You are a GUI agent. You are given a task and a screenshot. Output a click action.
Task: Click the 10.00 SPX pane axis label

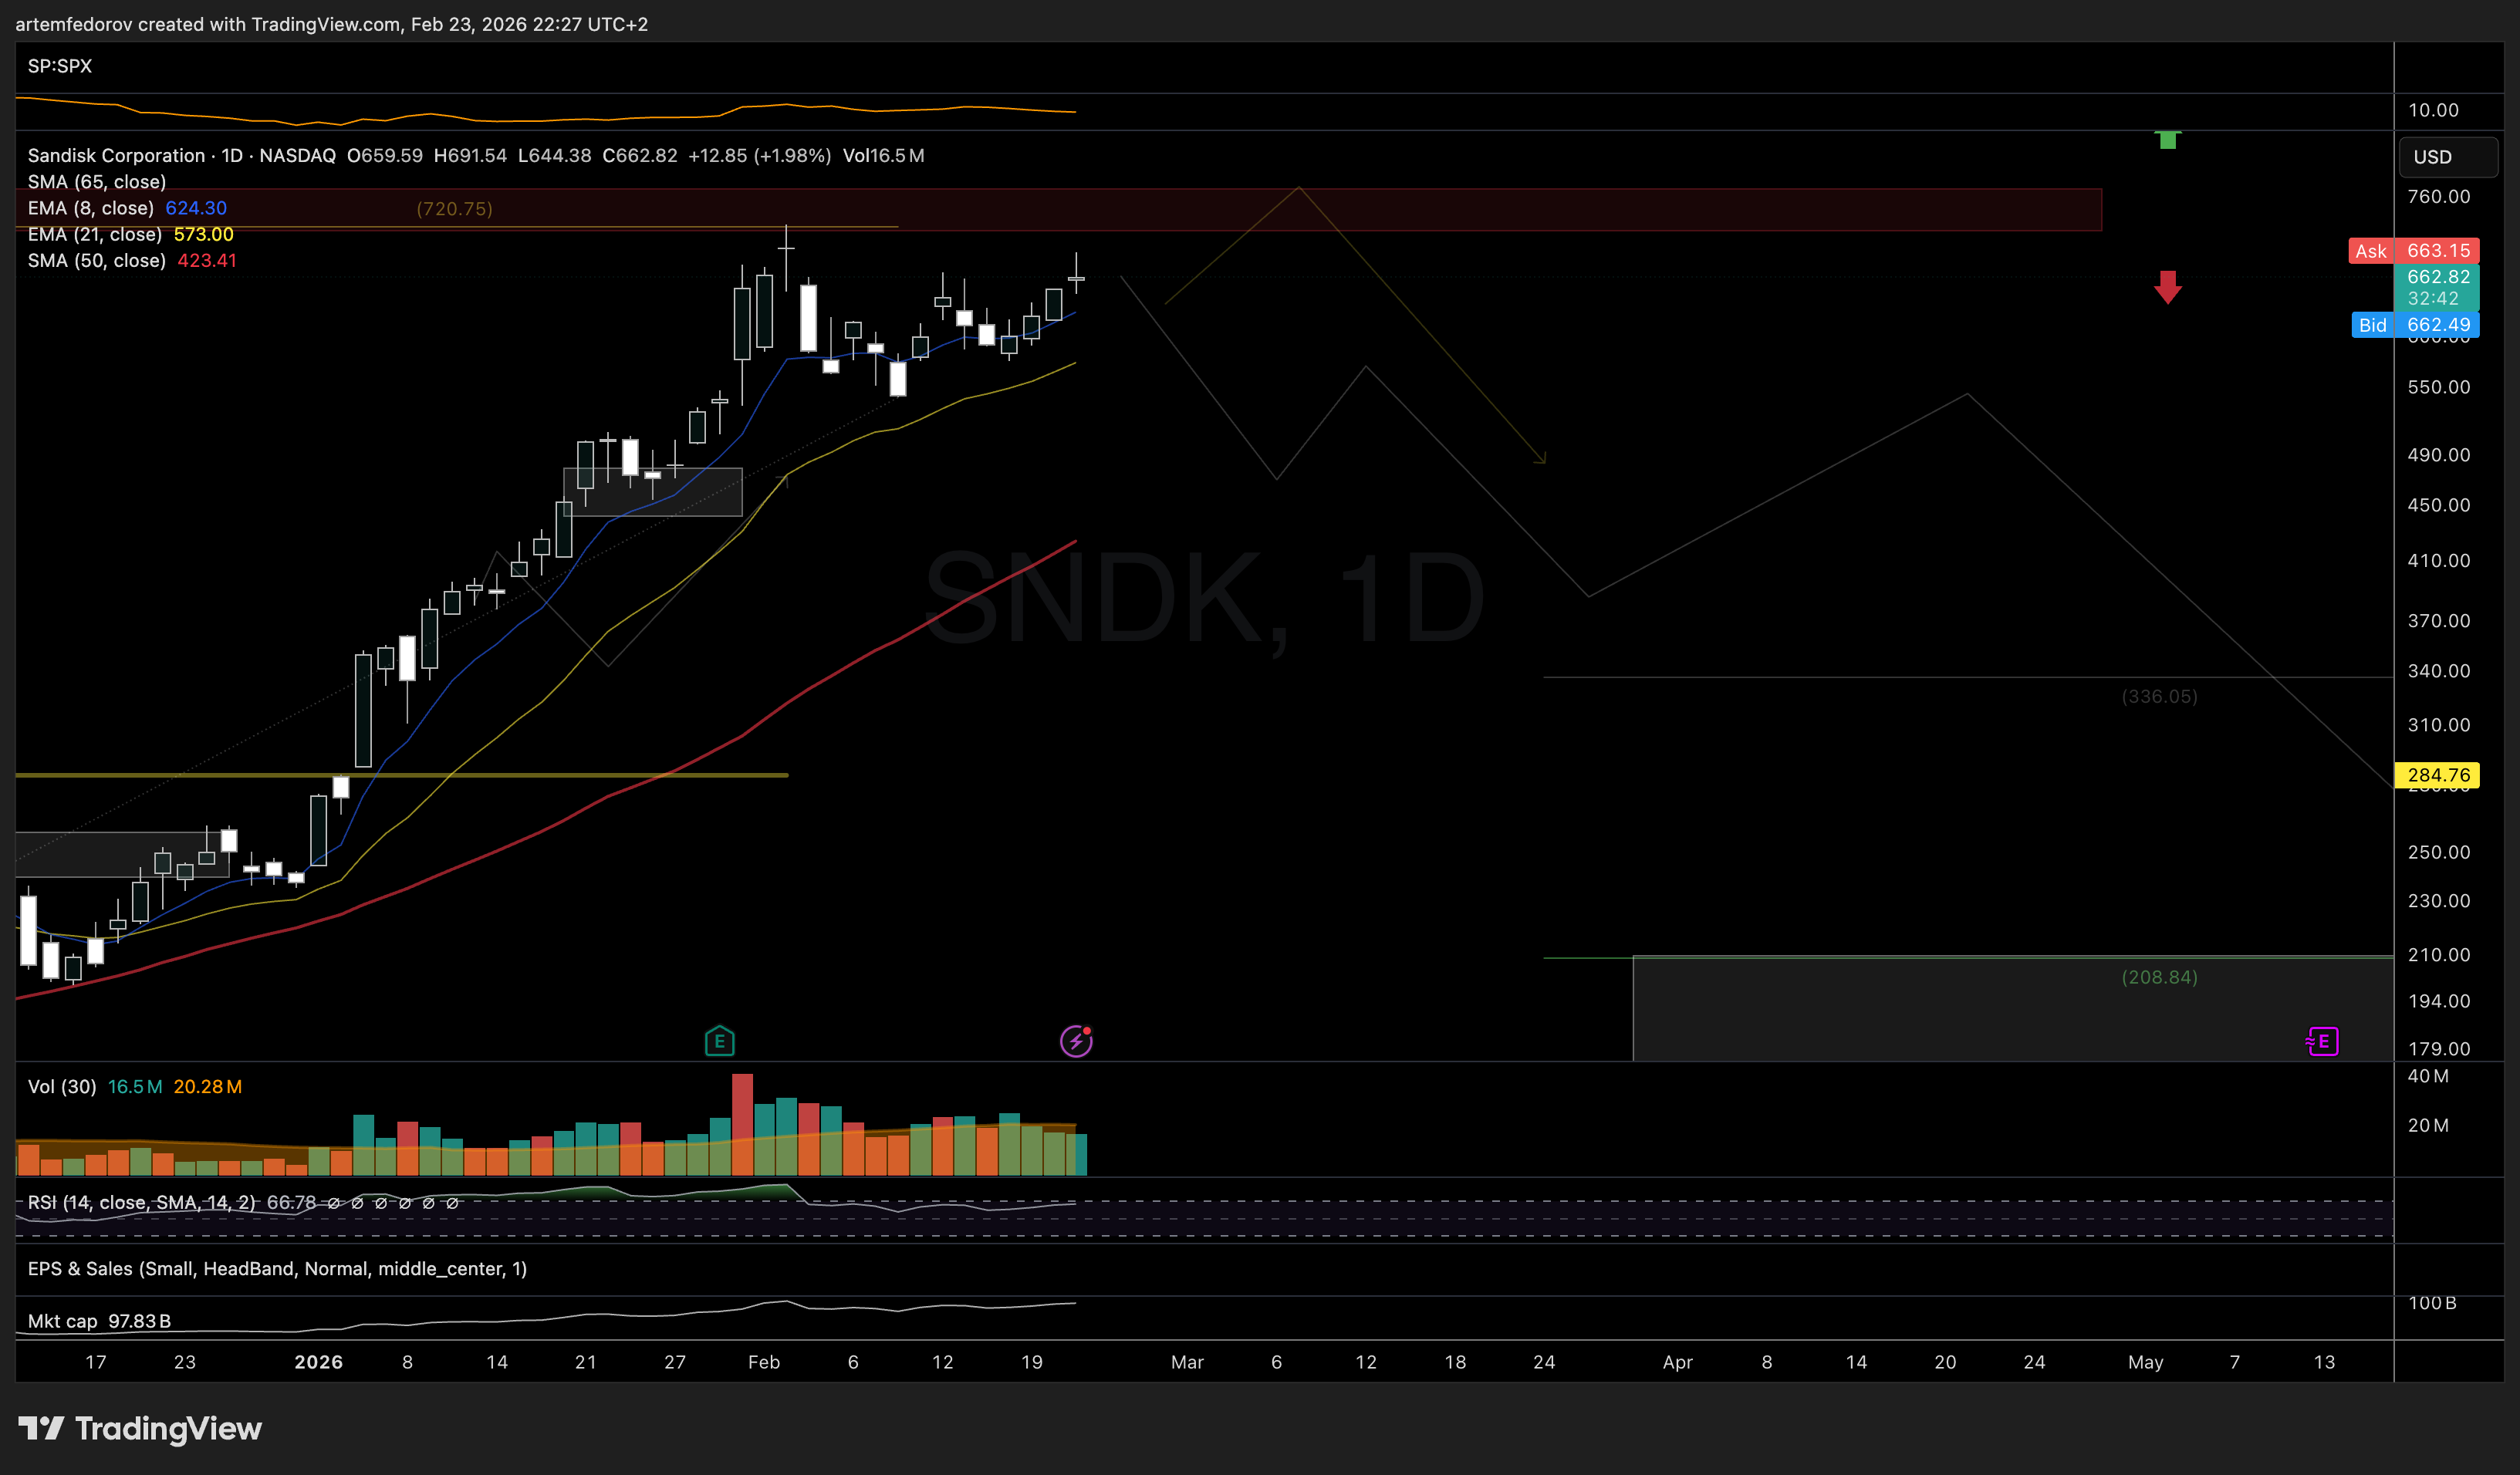tap(2432, 110)
